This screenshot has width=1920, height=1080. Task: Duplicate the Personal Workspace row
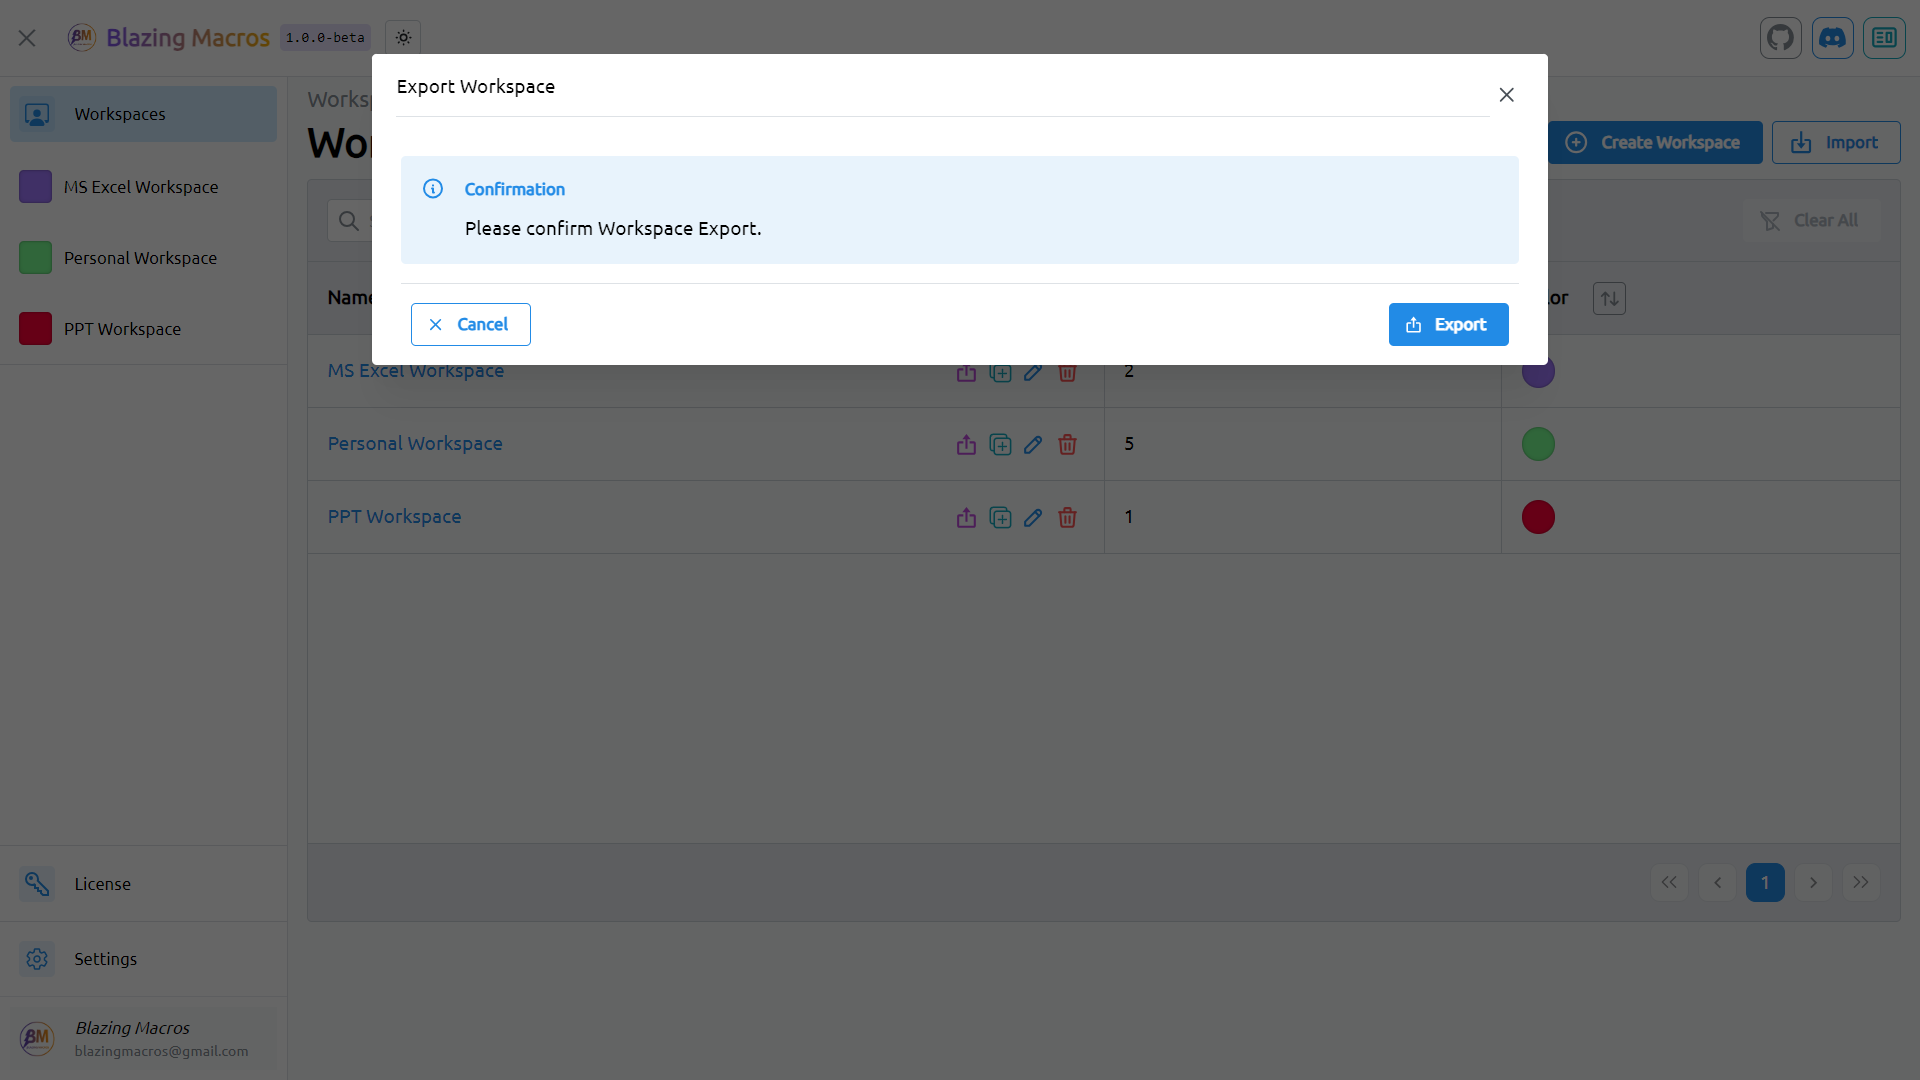[x=1000, y=445]
